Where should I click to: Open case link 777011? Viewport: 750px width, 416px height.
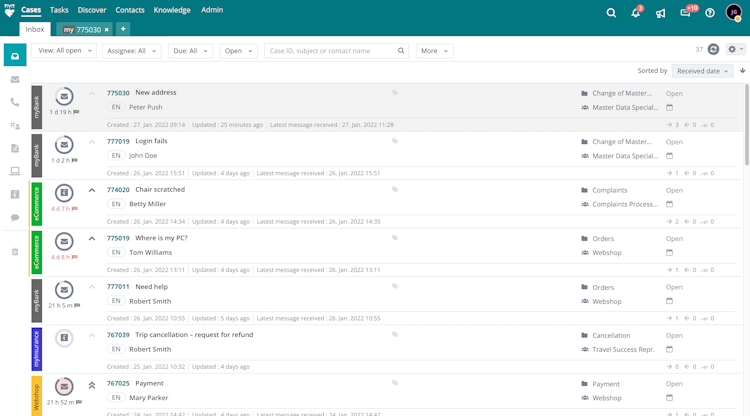click(x=118, y=287)
